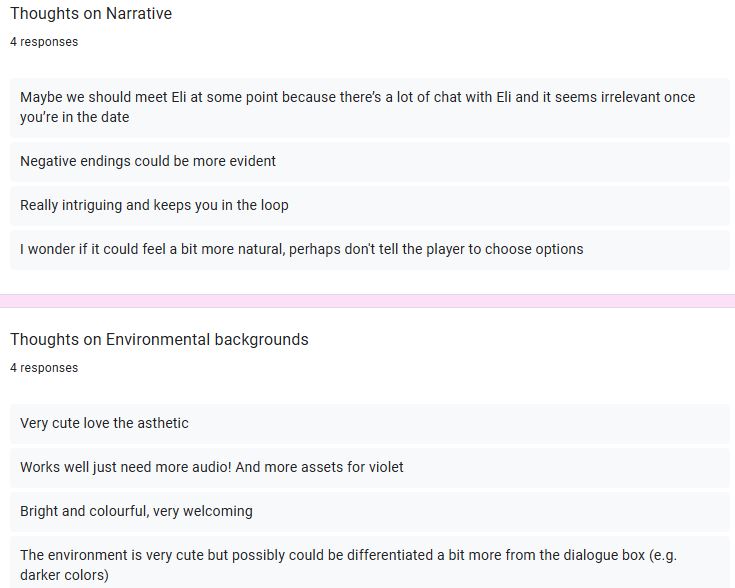Click the '4 responses' count under Narrative
This screenshot has width=735, height=588.
44,42
